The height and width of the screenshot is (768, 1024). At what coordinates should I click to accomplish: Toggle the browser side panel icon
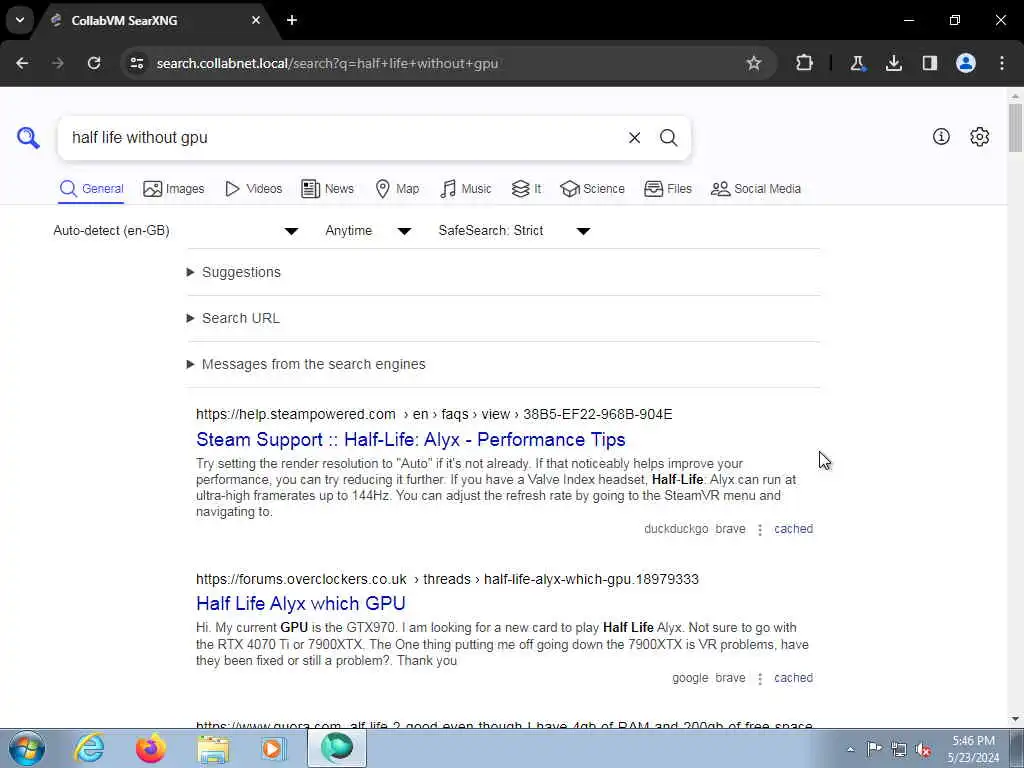click(x=930, y=63)
